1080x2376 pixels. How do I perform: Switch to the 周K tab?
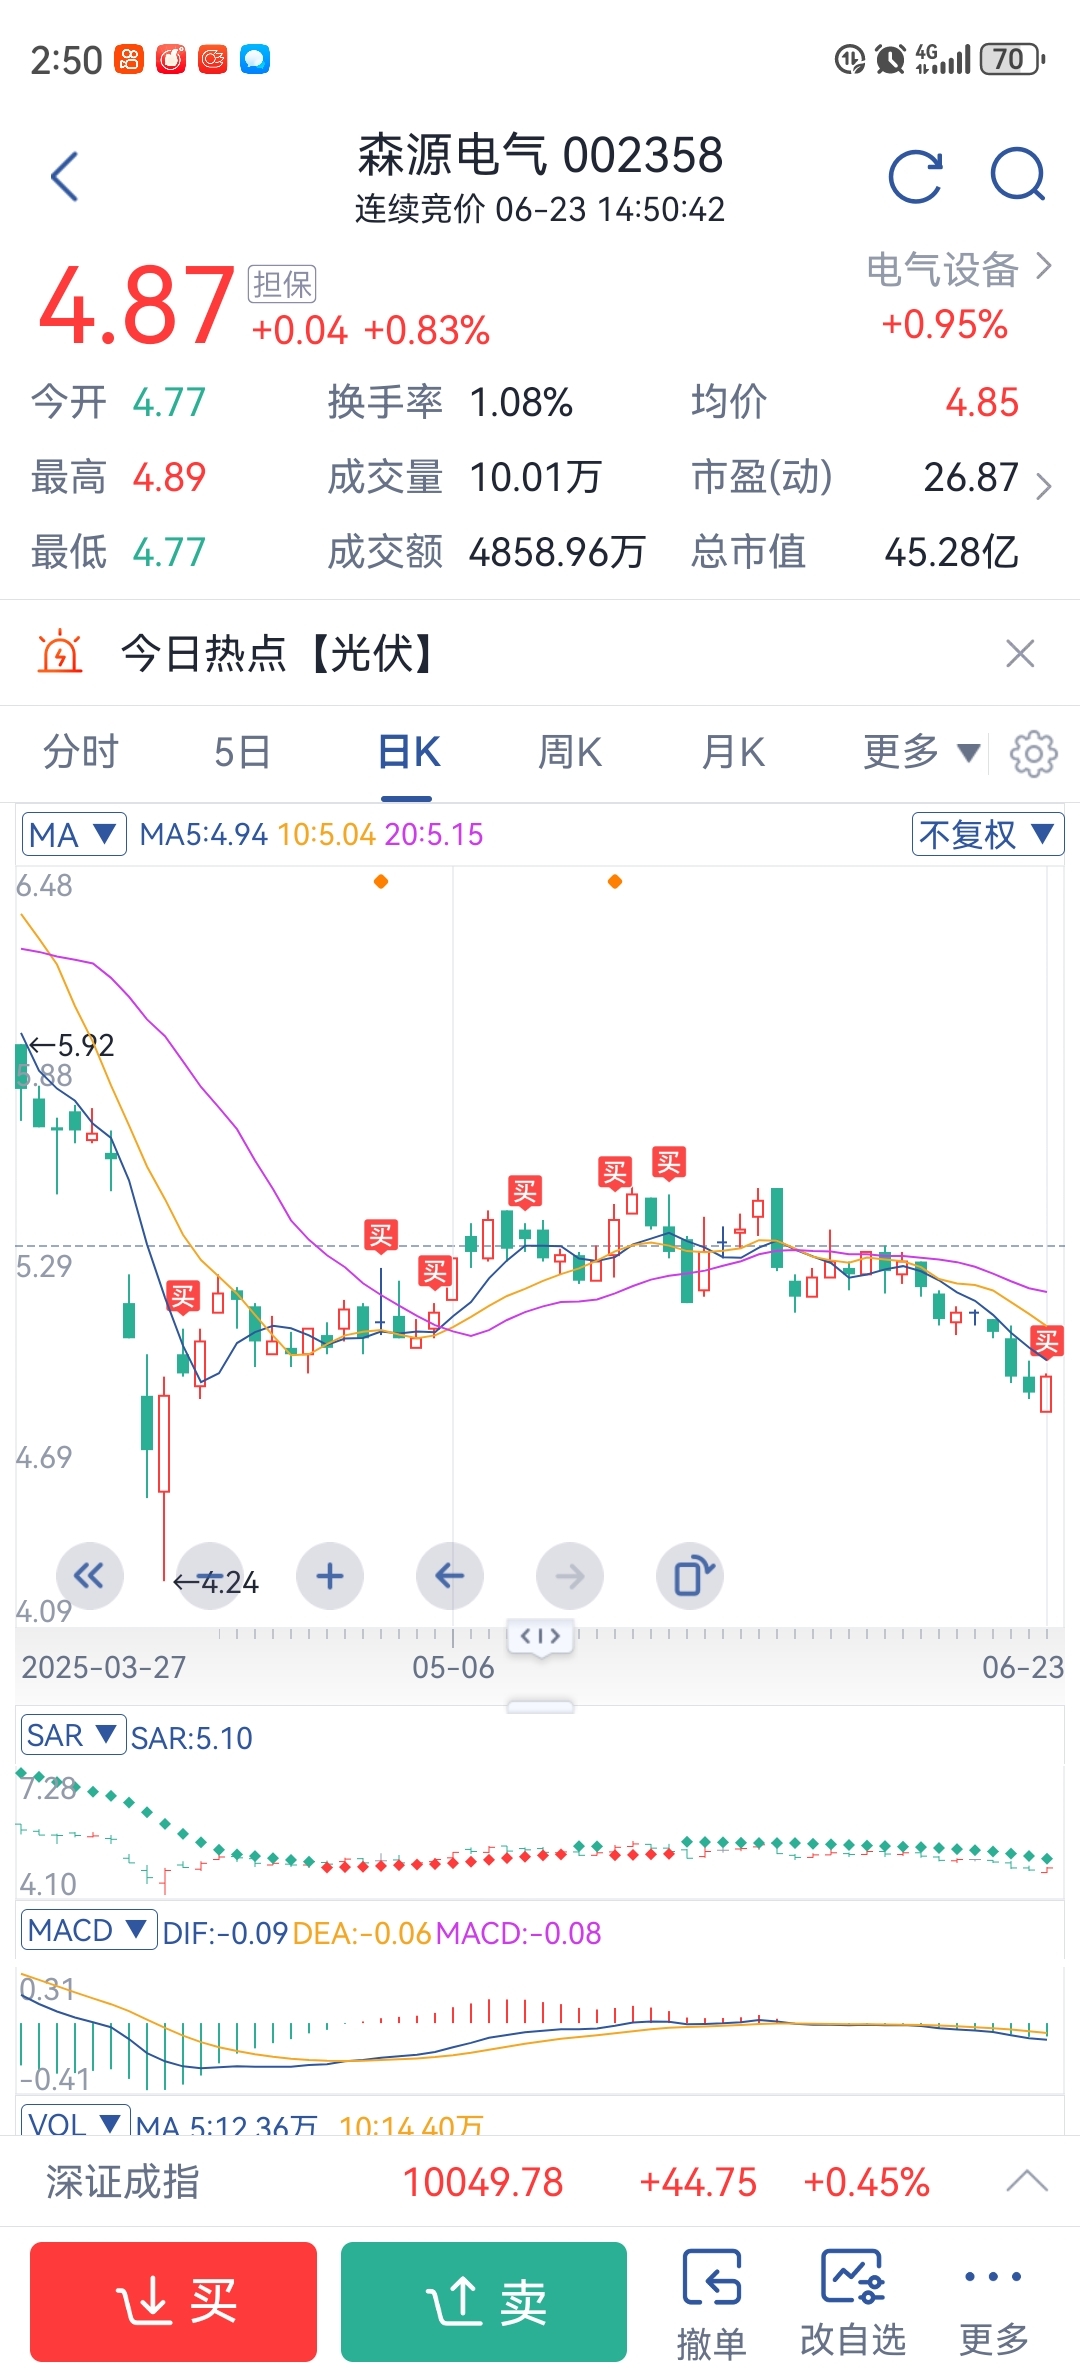click(570, 752)
